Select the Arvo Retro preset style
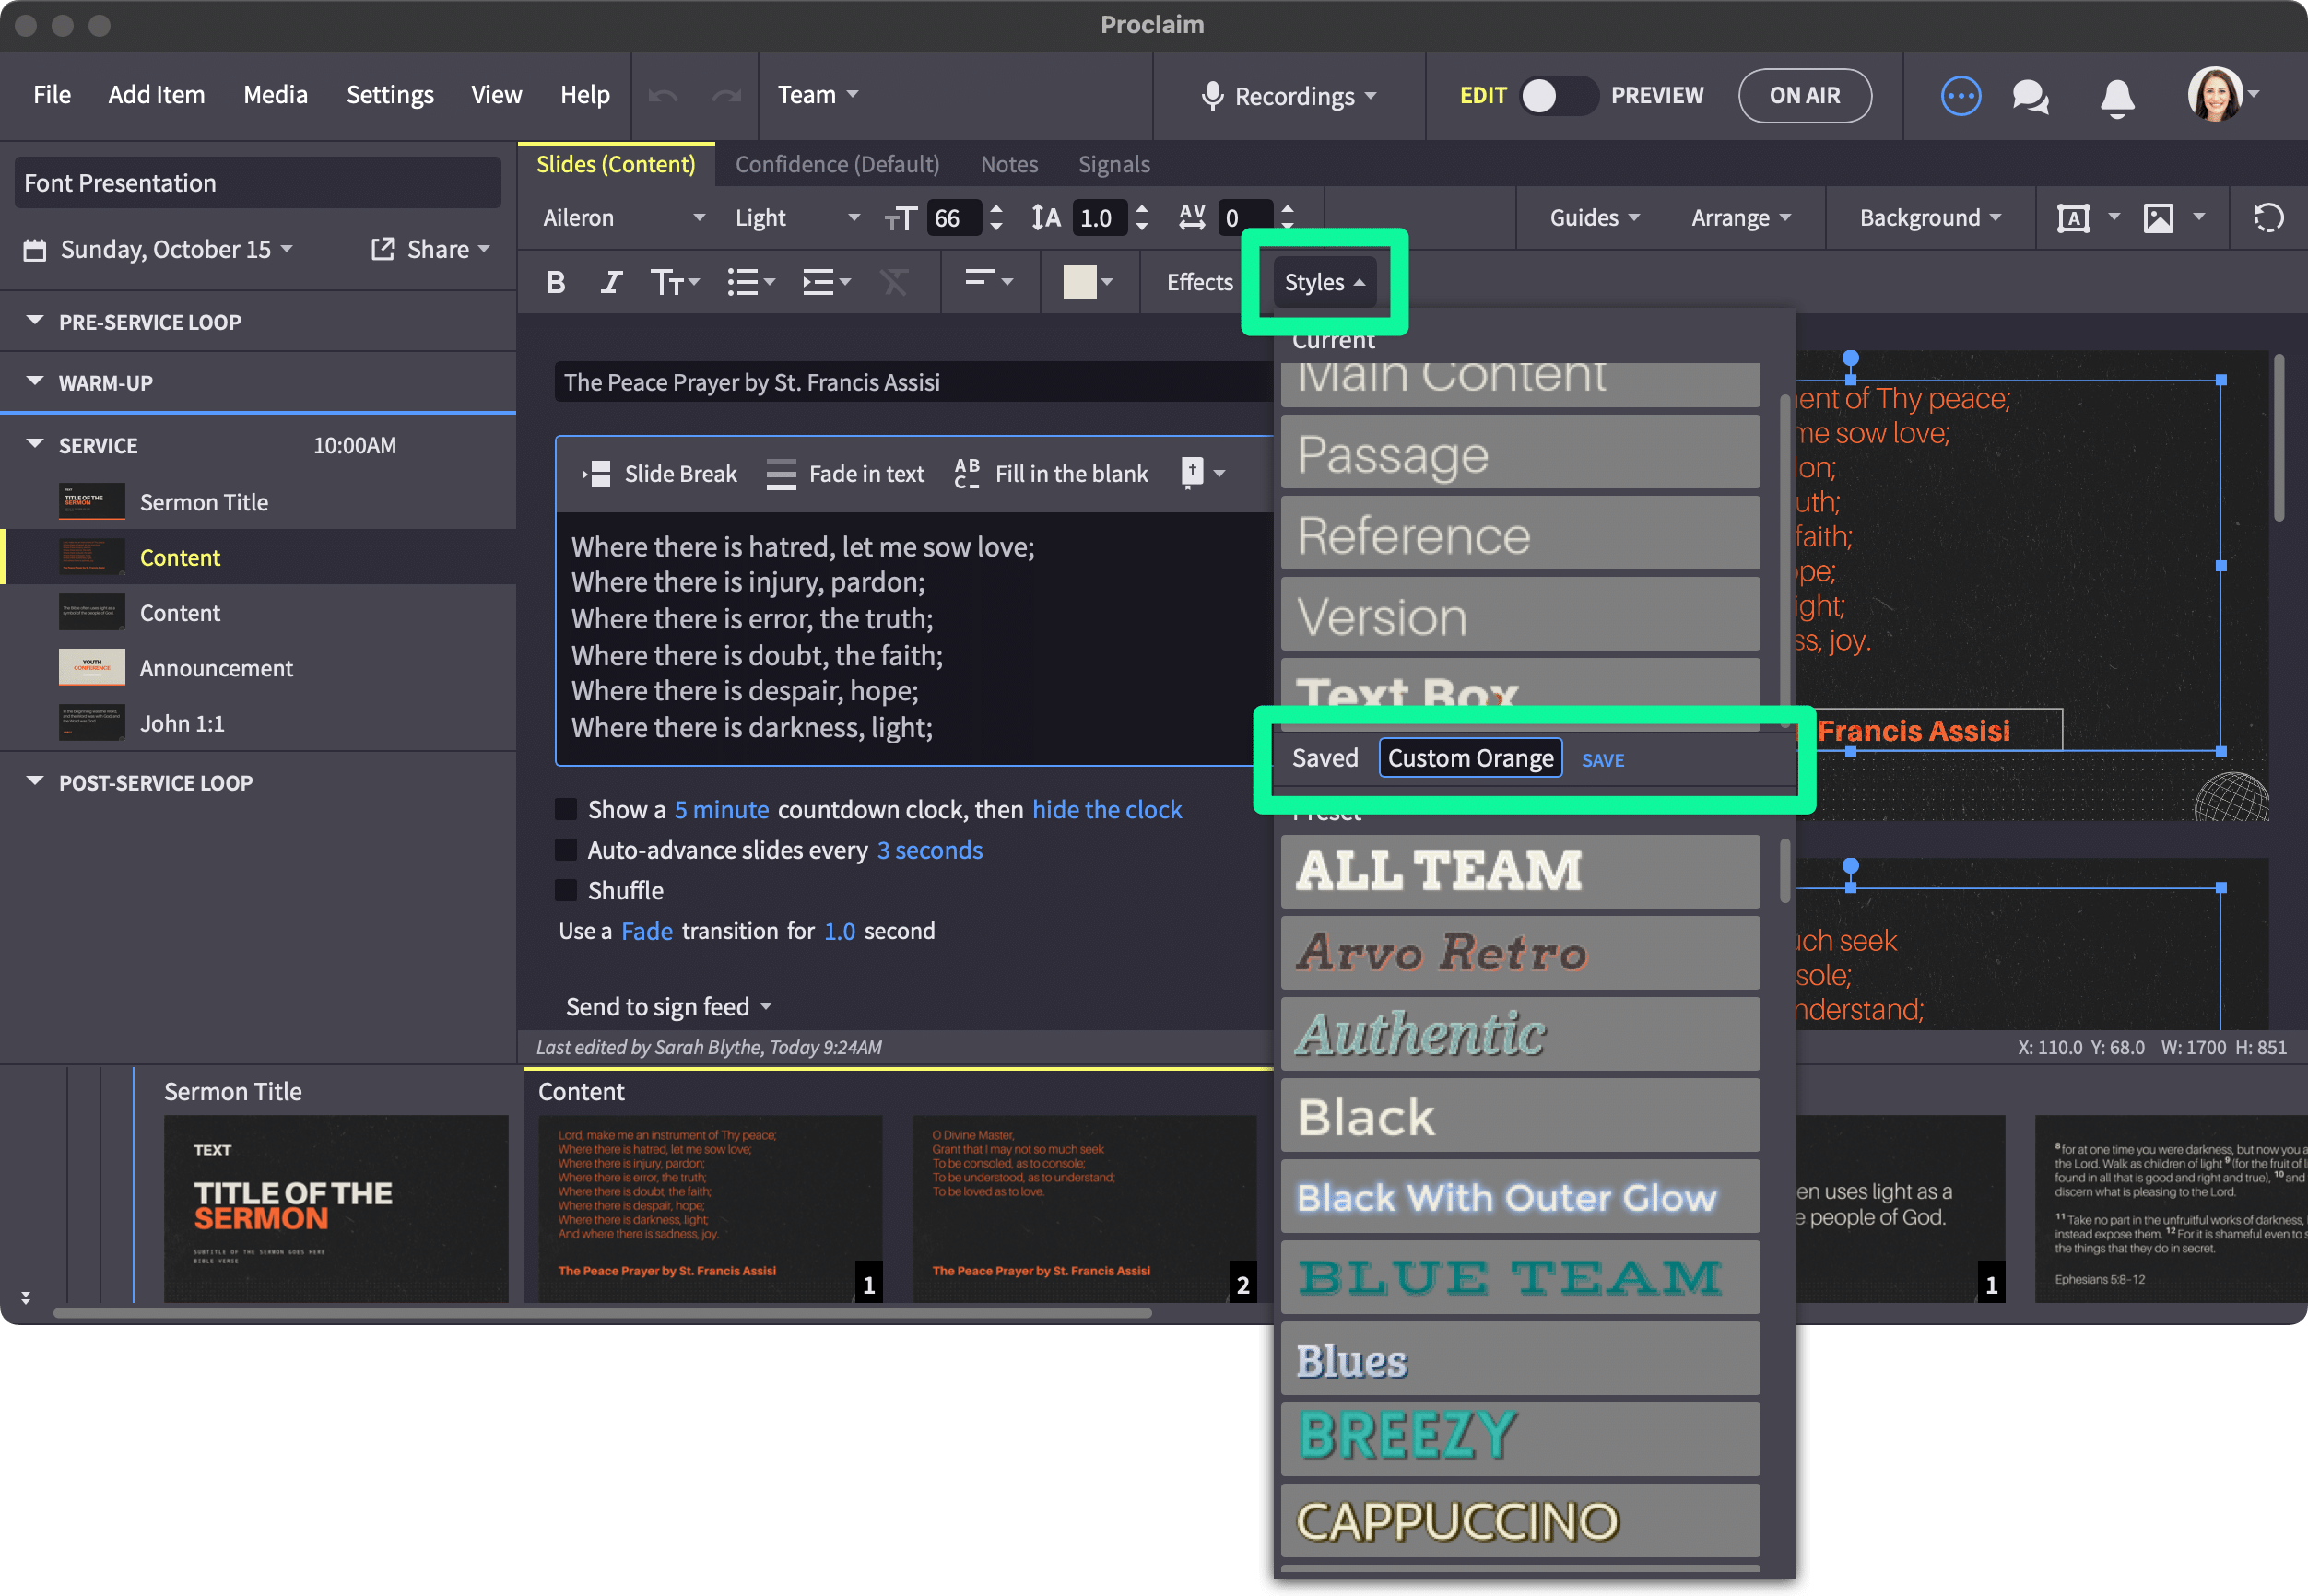The width and height of the screenshot is (2308, 1596). click(1520, 952)
